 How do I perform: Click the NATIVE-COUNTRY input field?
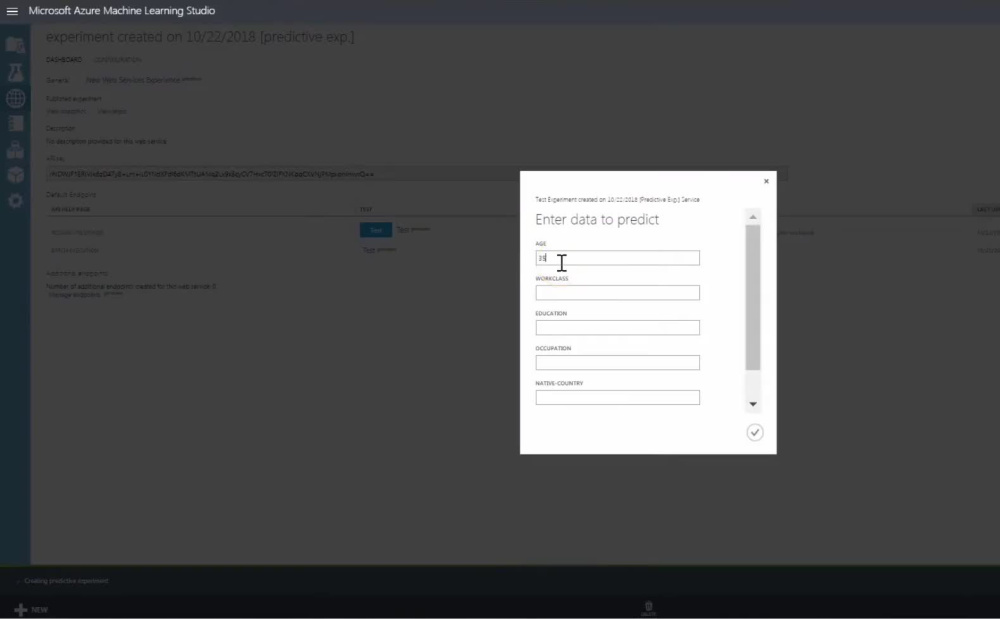(x=617, y=398)
